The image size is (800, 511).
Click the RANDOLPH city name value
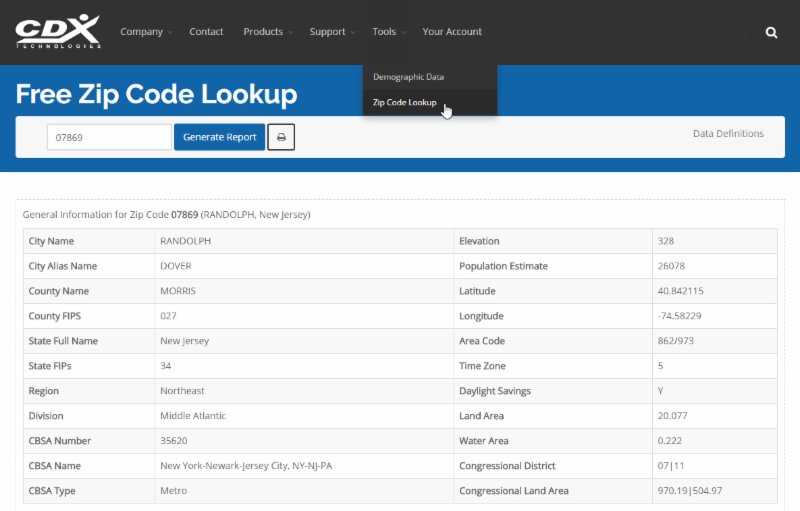[x=185, y=241]
